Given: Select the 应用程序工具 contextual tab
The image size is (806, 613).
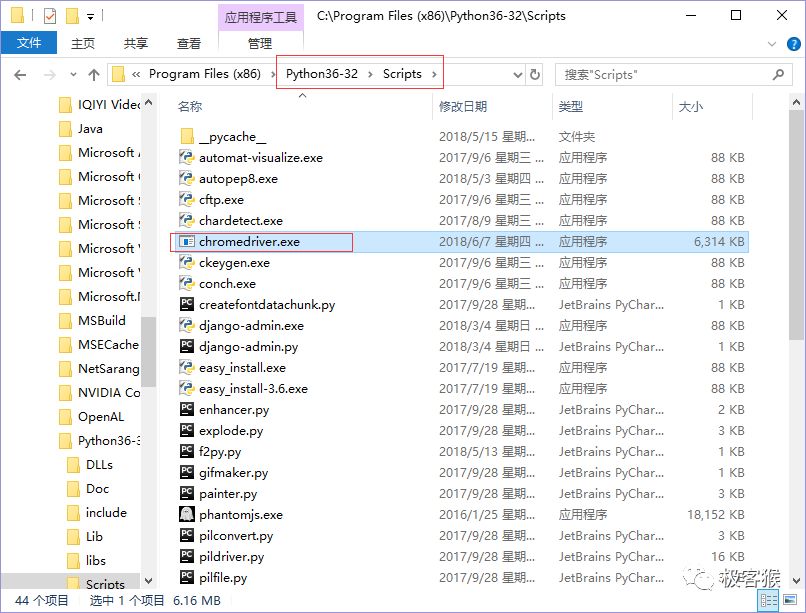Looking at the screenshot, I should (261, 17).
